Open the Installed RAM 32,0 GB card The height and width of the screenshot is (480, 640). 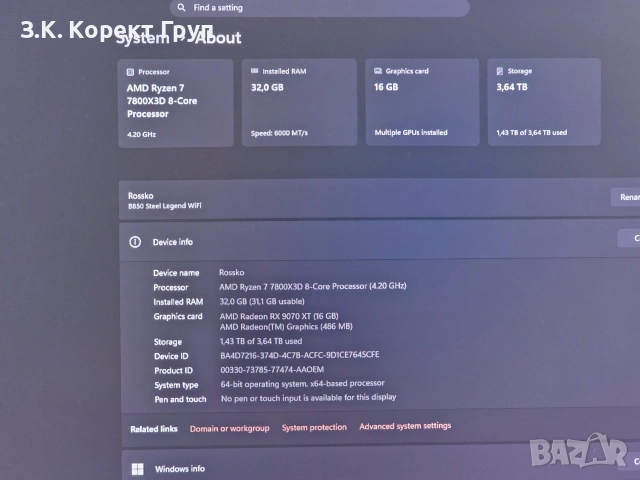pos(300,102)
